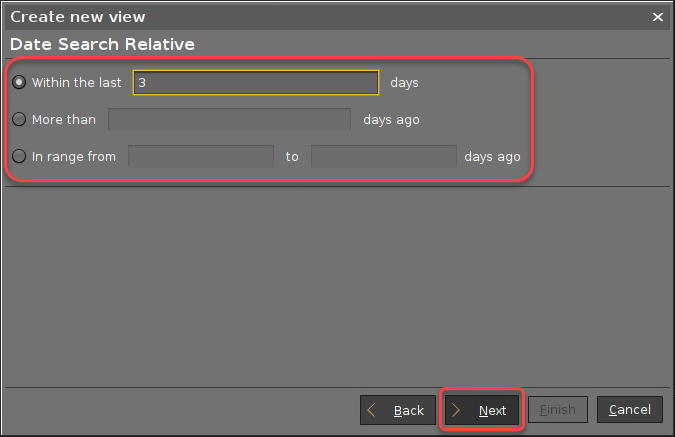The image size is (675, 437).
Task: Click the left arrow icon on Back
Action: pyautogui.click(x=373, y=410)
